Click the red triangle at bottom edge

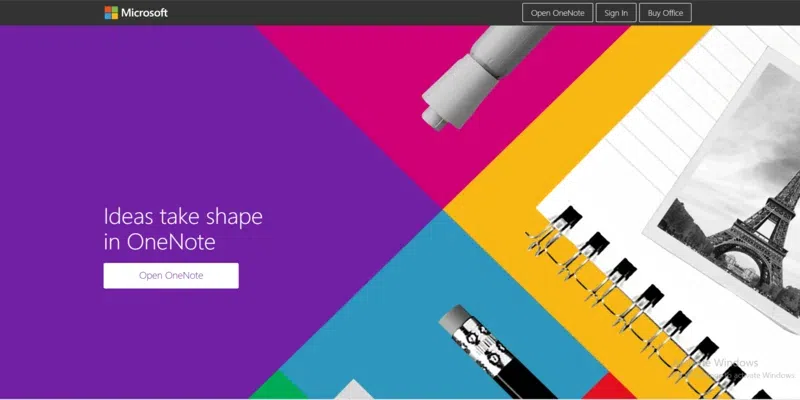click(x=602, y=389)
